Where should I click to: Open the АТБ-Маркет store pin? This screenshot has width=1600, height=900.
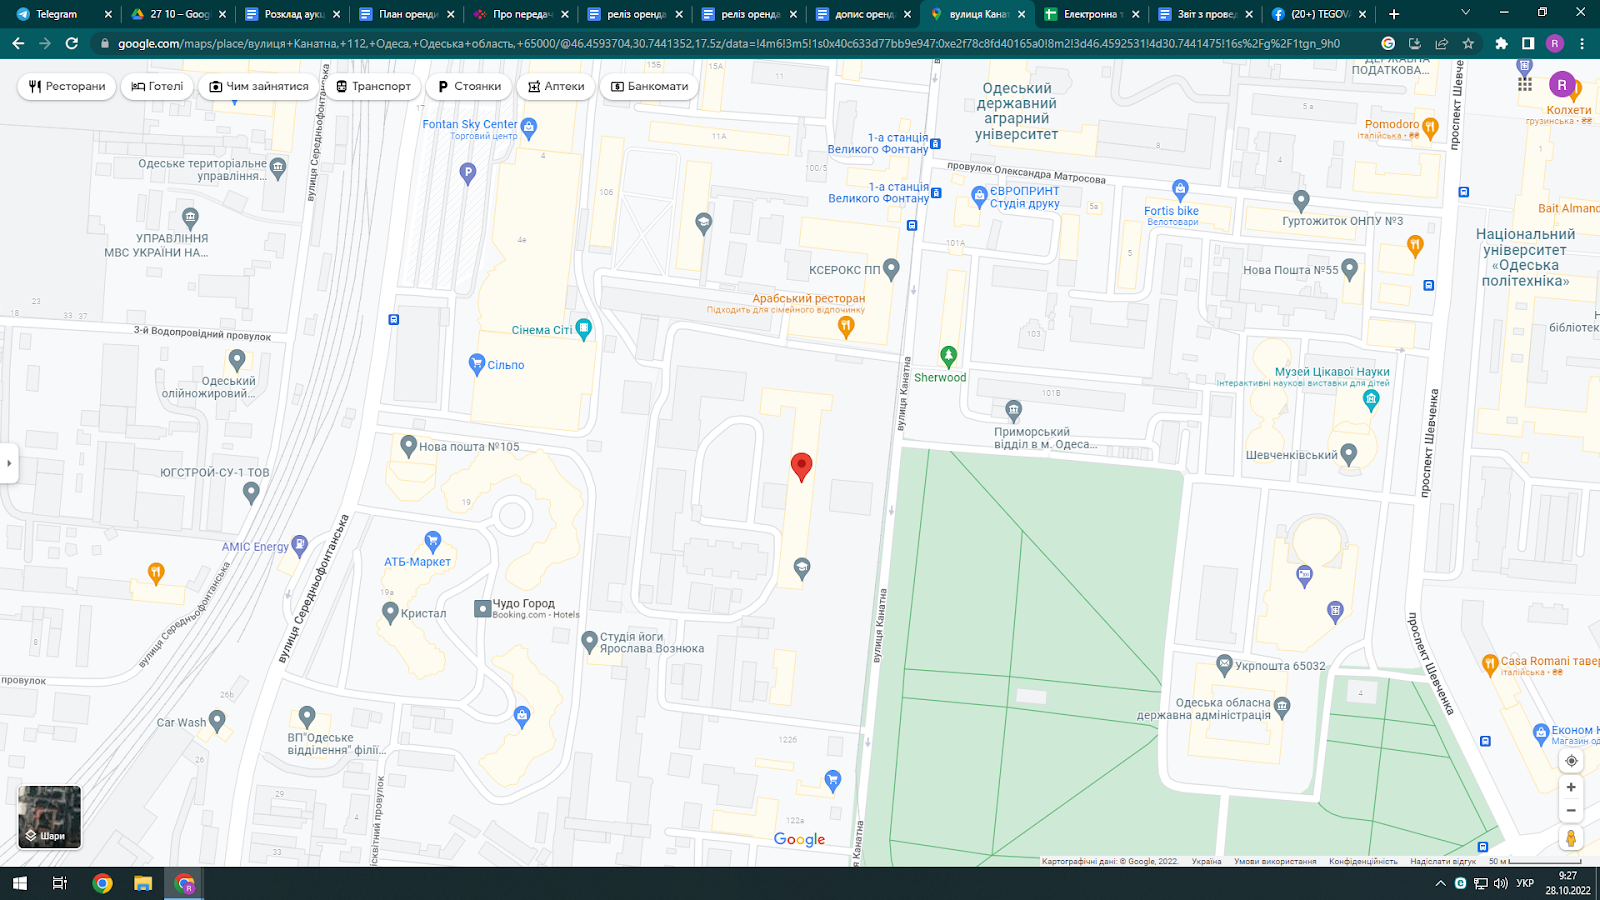click(x=433, y=541)
